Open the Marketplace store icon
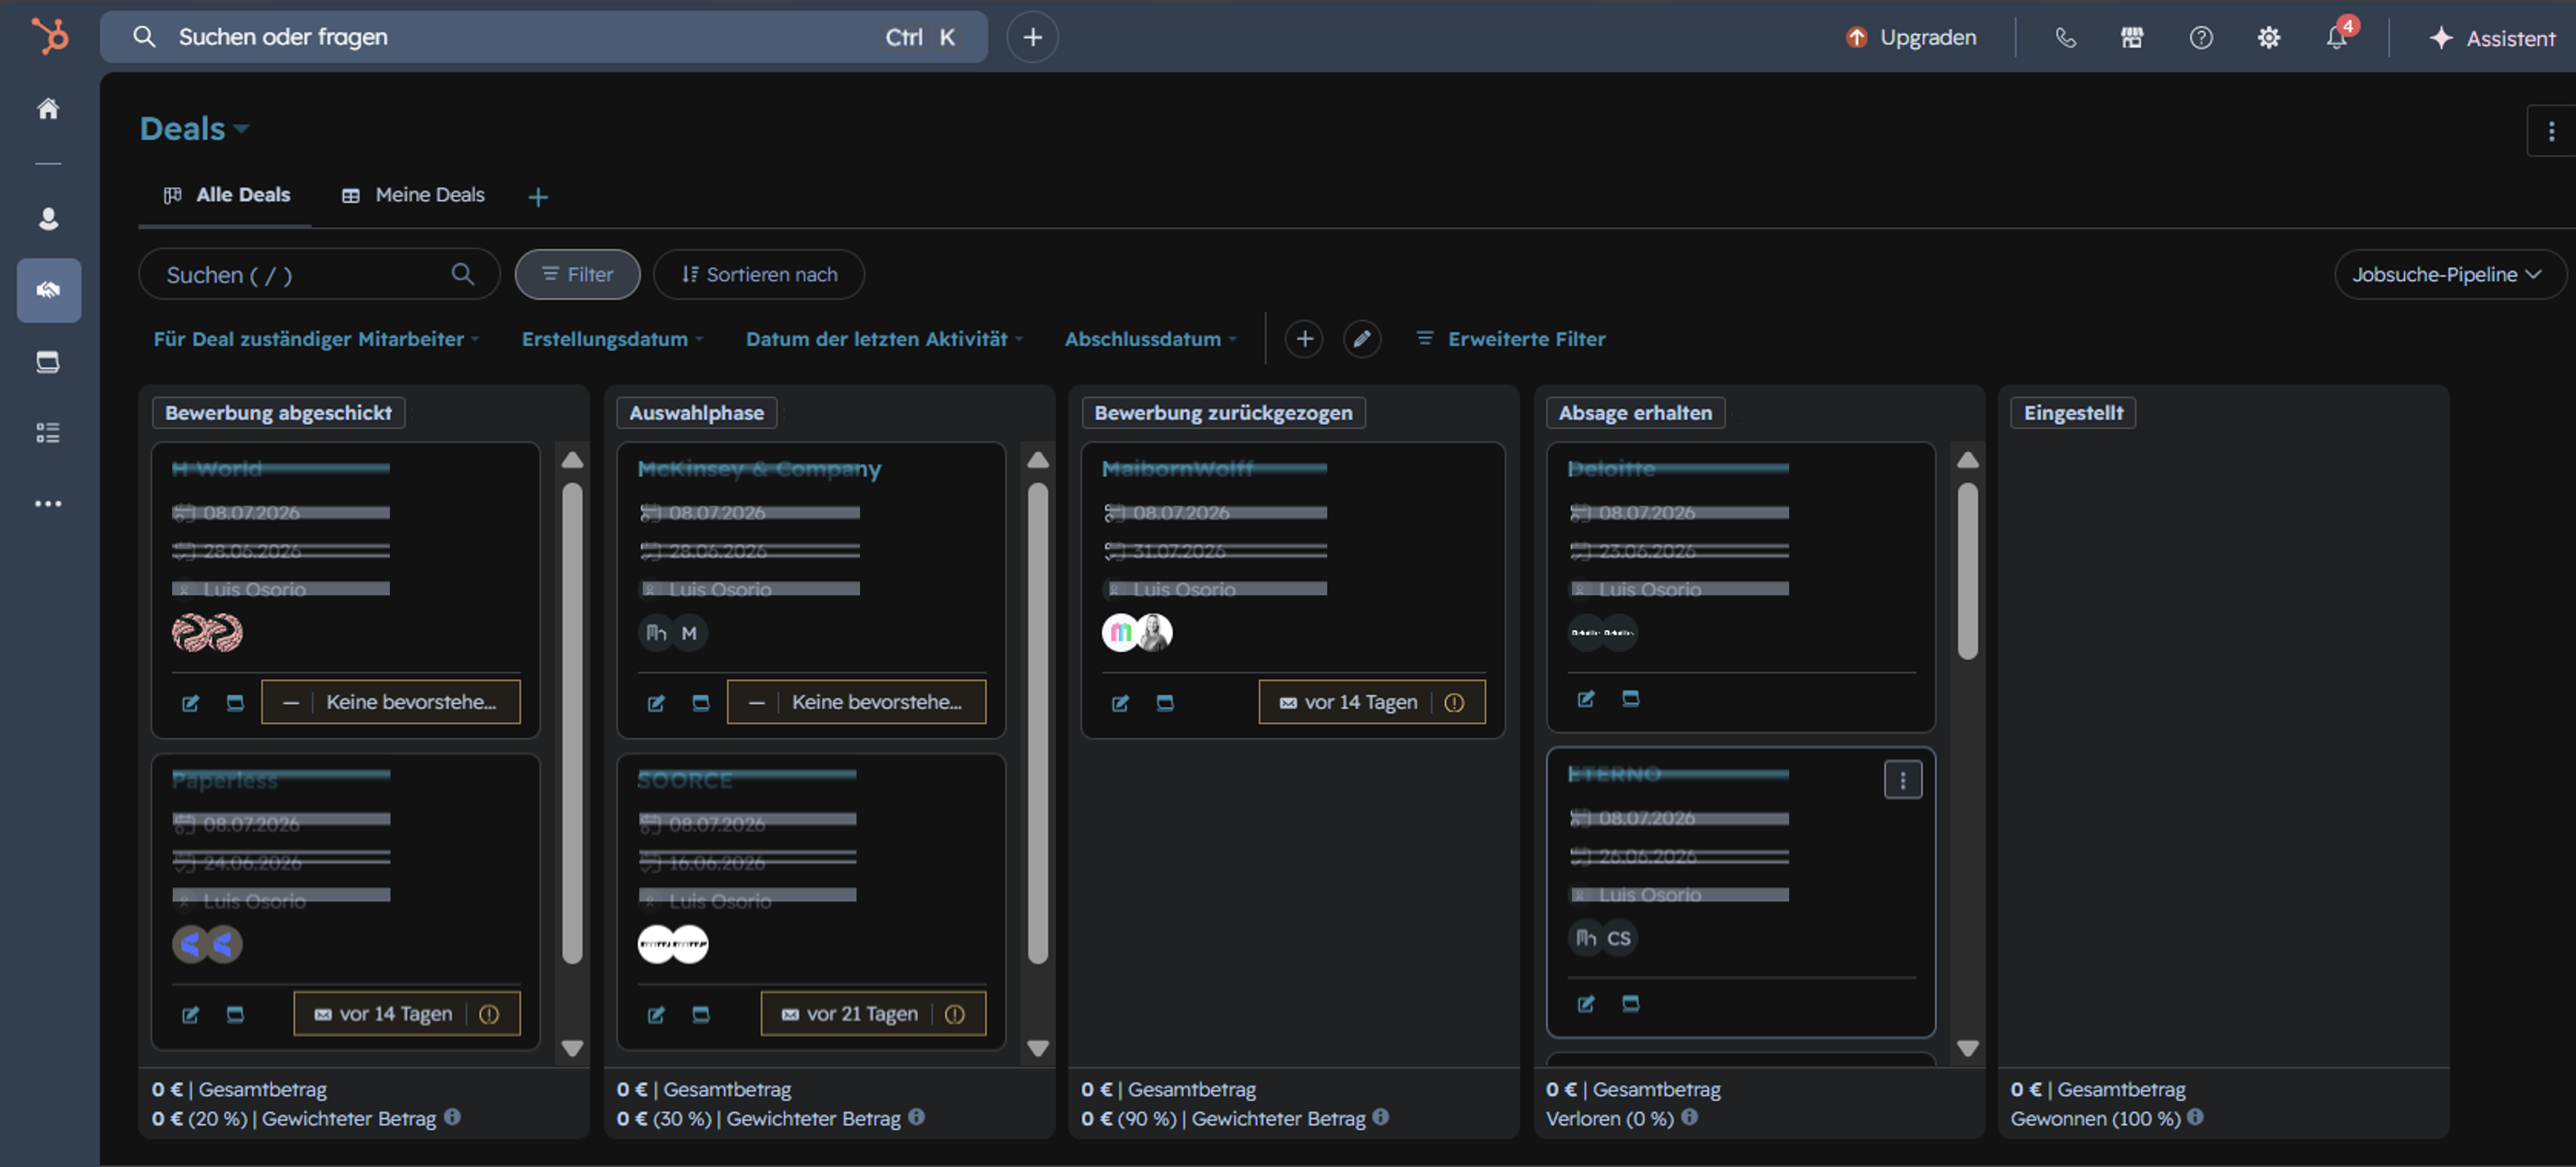Screen dimensions: 2576x1167 click(x=2132, y=38)
